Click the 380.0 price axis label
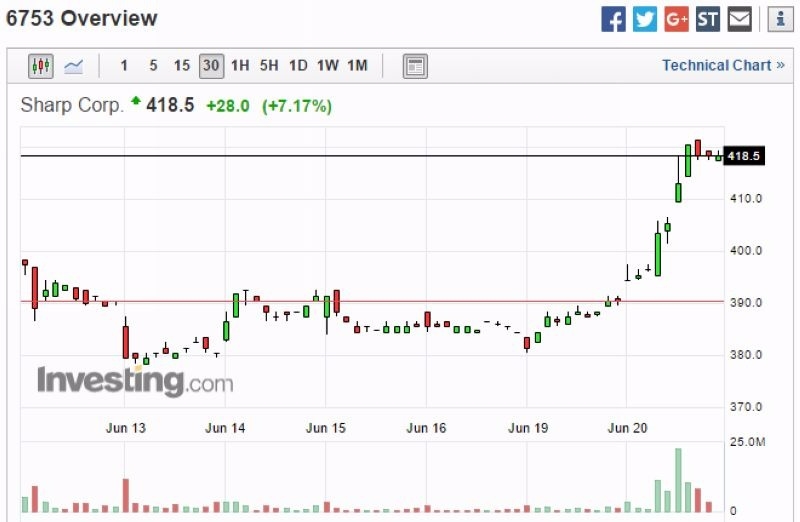The width and height of the screenshot is (800, 522). pyautogui.click(x=746, y=355)
